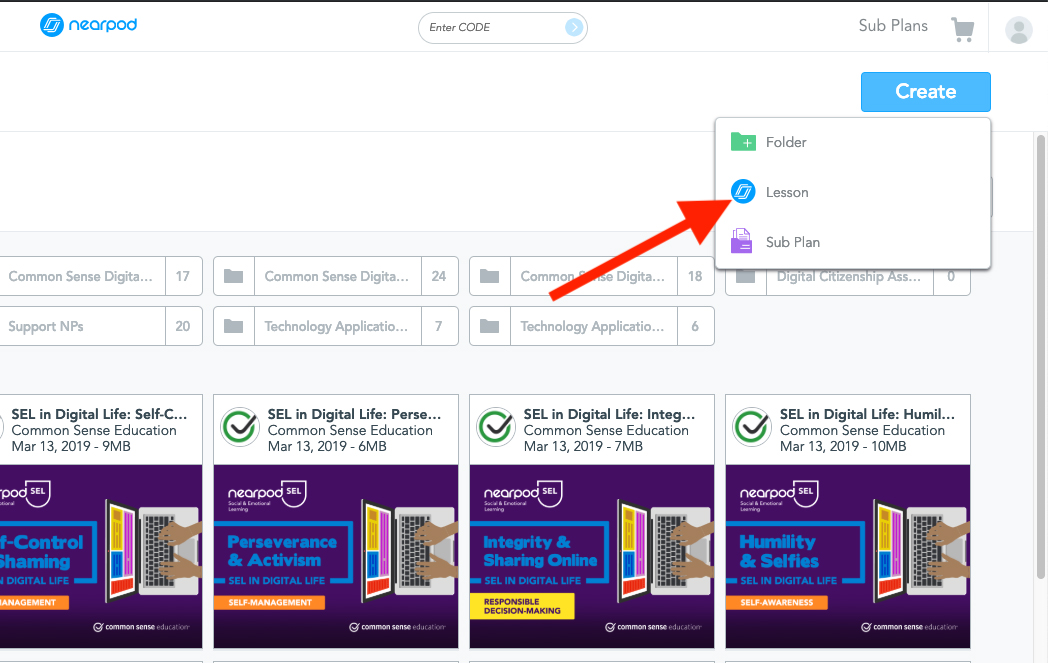The image size is (1048, 663).
Task: Open the Common Sense Digita... folder with 18 items
Action: pos(592,276)
